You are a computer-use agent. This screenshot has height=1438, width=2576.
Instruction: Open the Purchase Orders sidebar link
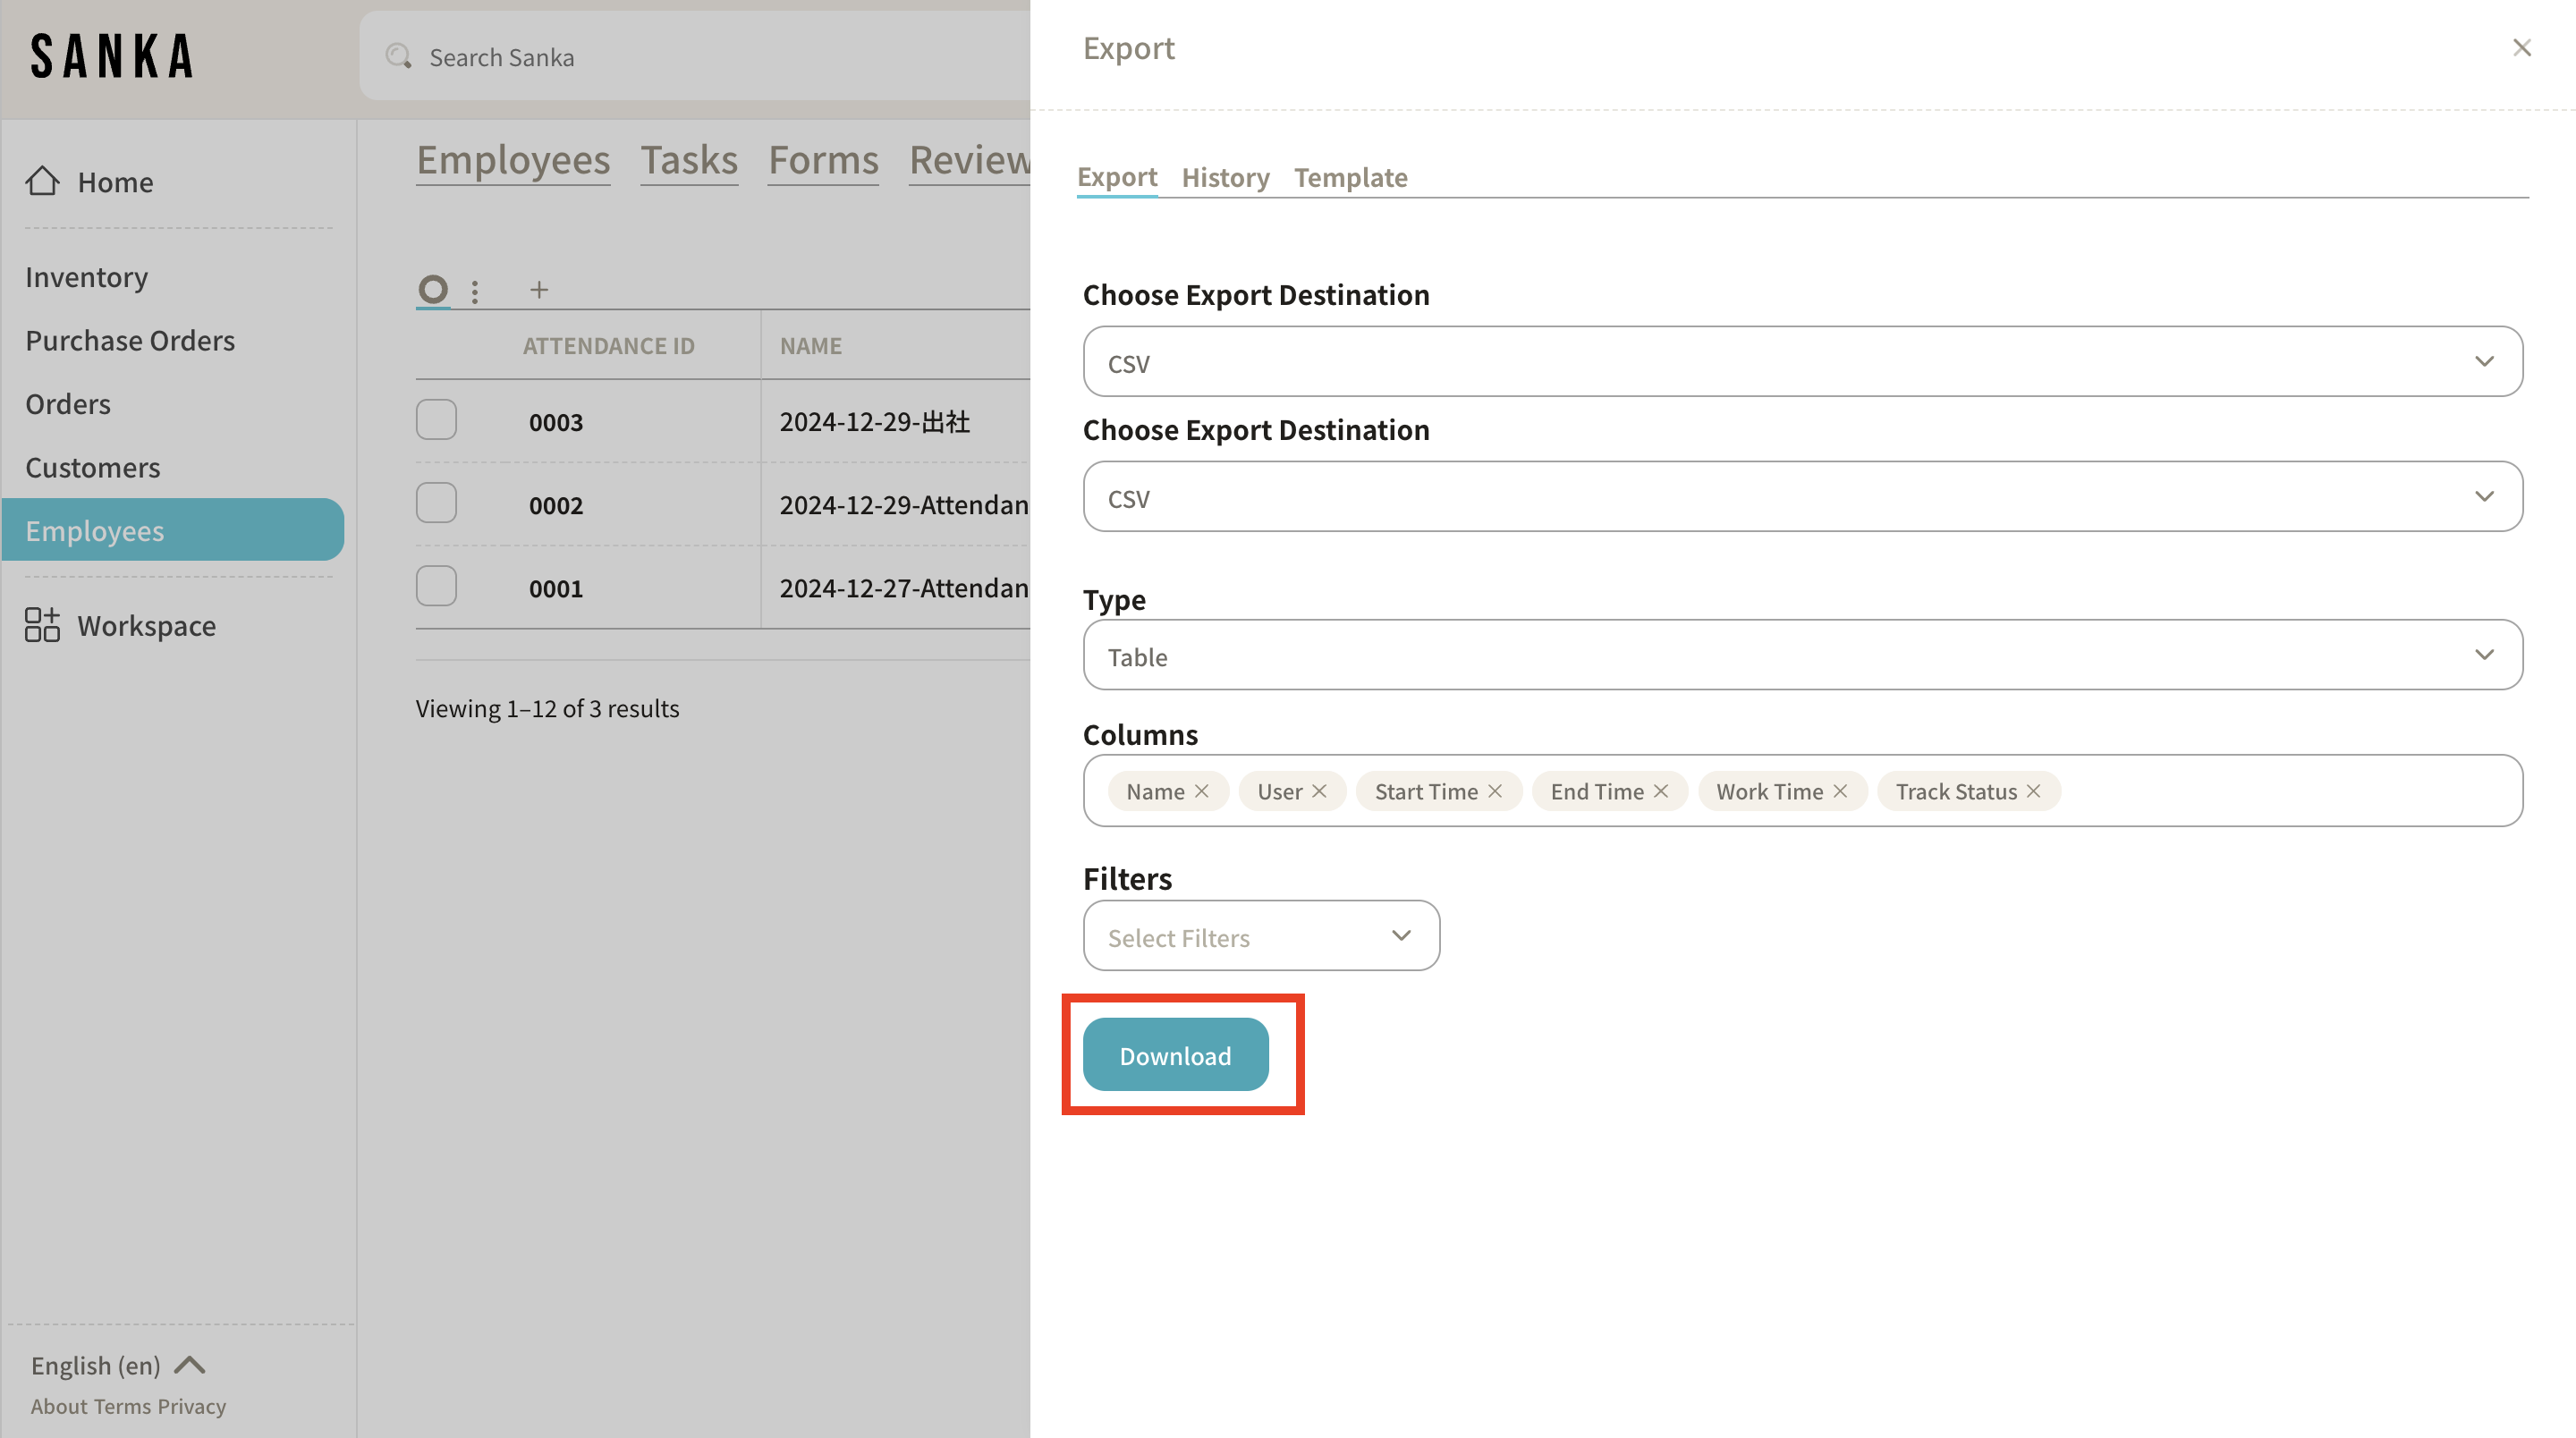point(130,340)
